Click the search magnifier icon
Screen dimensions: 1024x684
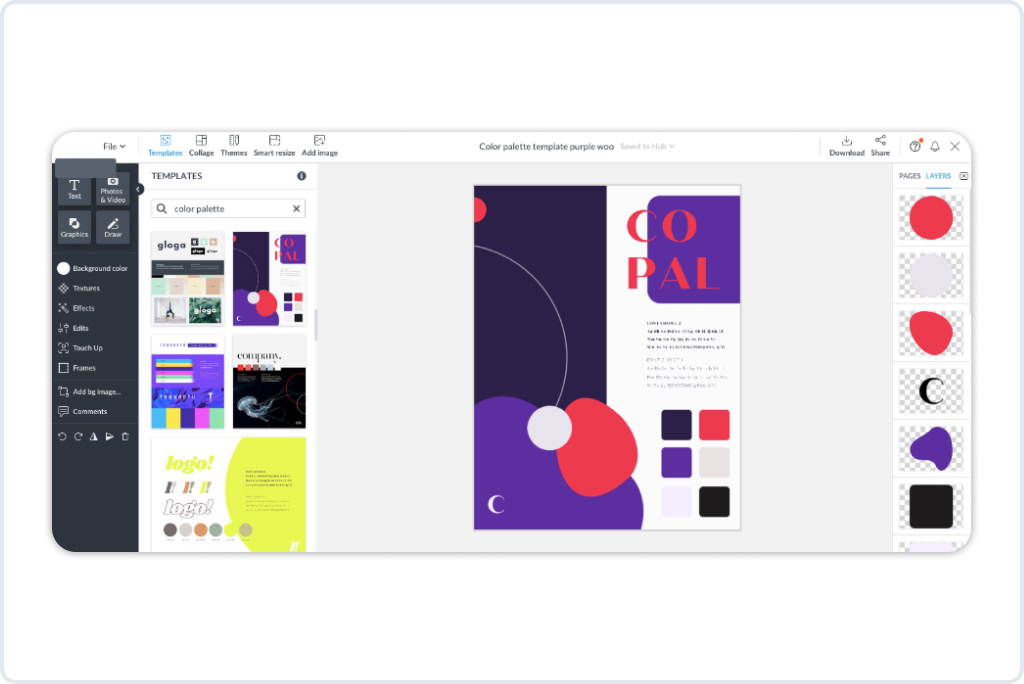click(x=162, y=208)
